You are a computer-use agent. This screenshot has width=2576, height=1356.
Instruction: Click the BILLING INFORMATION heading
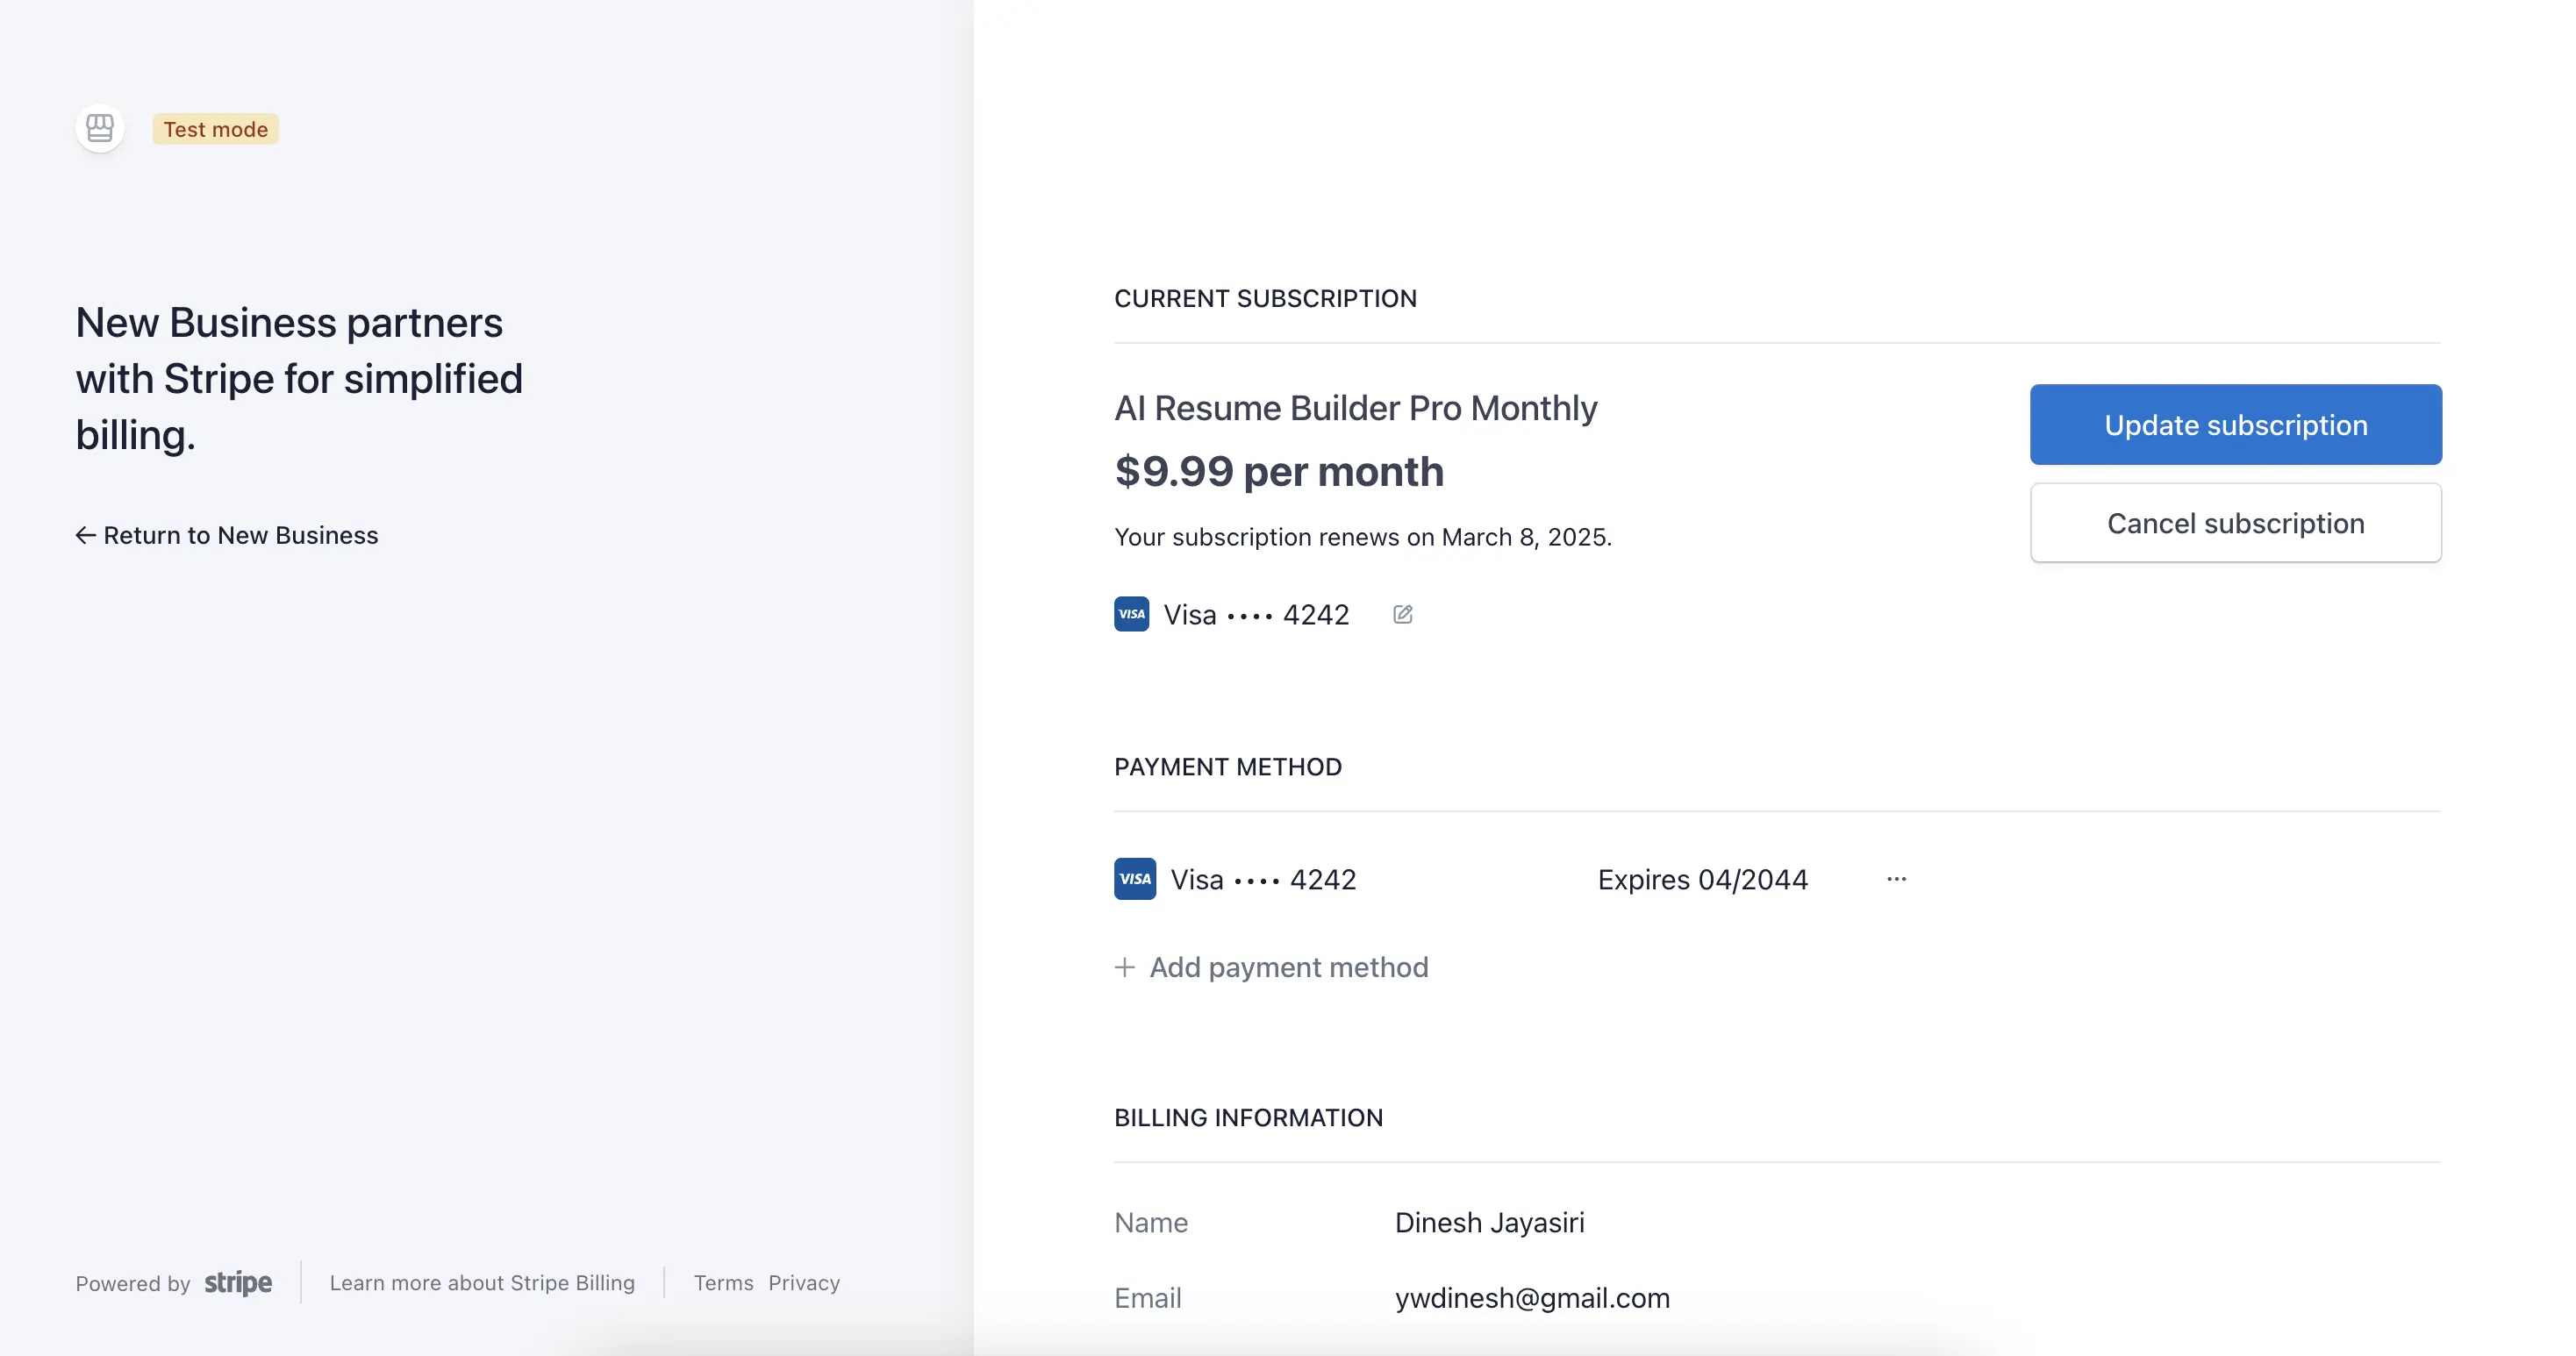click(1249, 1118)
